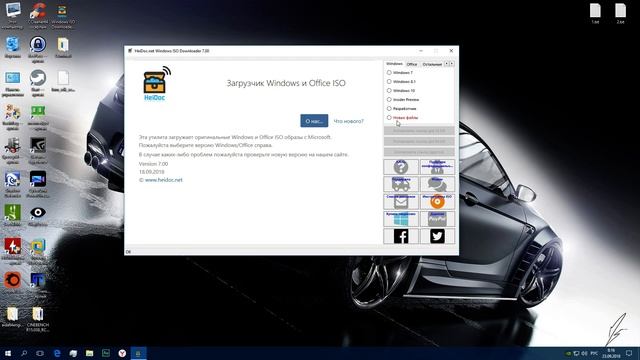Viewport: 640px width, 360px height.
Task: Click the blue Windows logo license tile
Action: tap(401, 219)
